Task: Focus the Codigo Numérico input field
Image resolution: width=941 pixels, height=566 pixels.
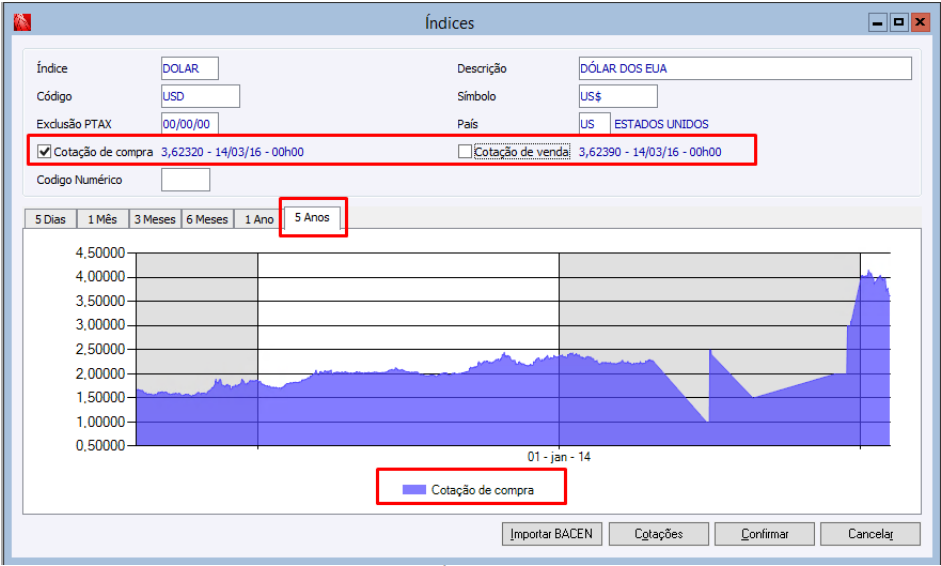Action: [185, 179]
